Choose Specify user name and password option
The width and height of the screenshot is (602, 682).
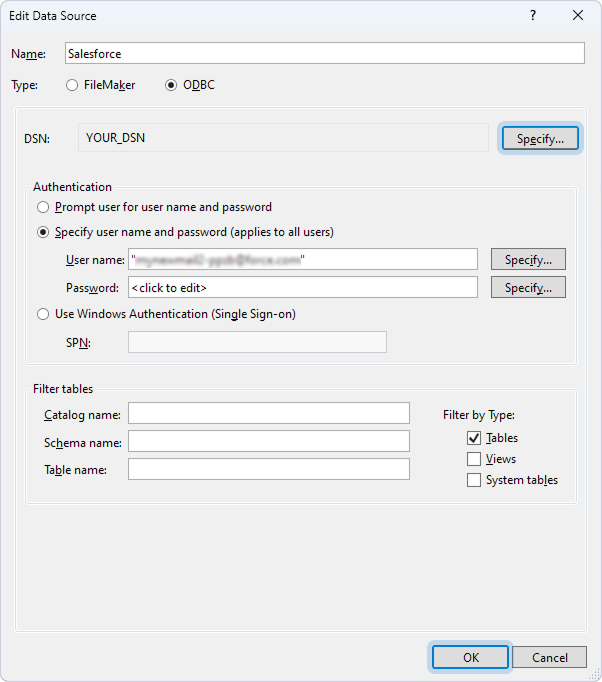[x=43, y=232]
